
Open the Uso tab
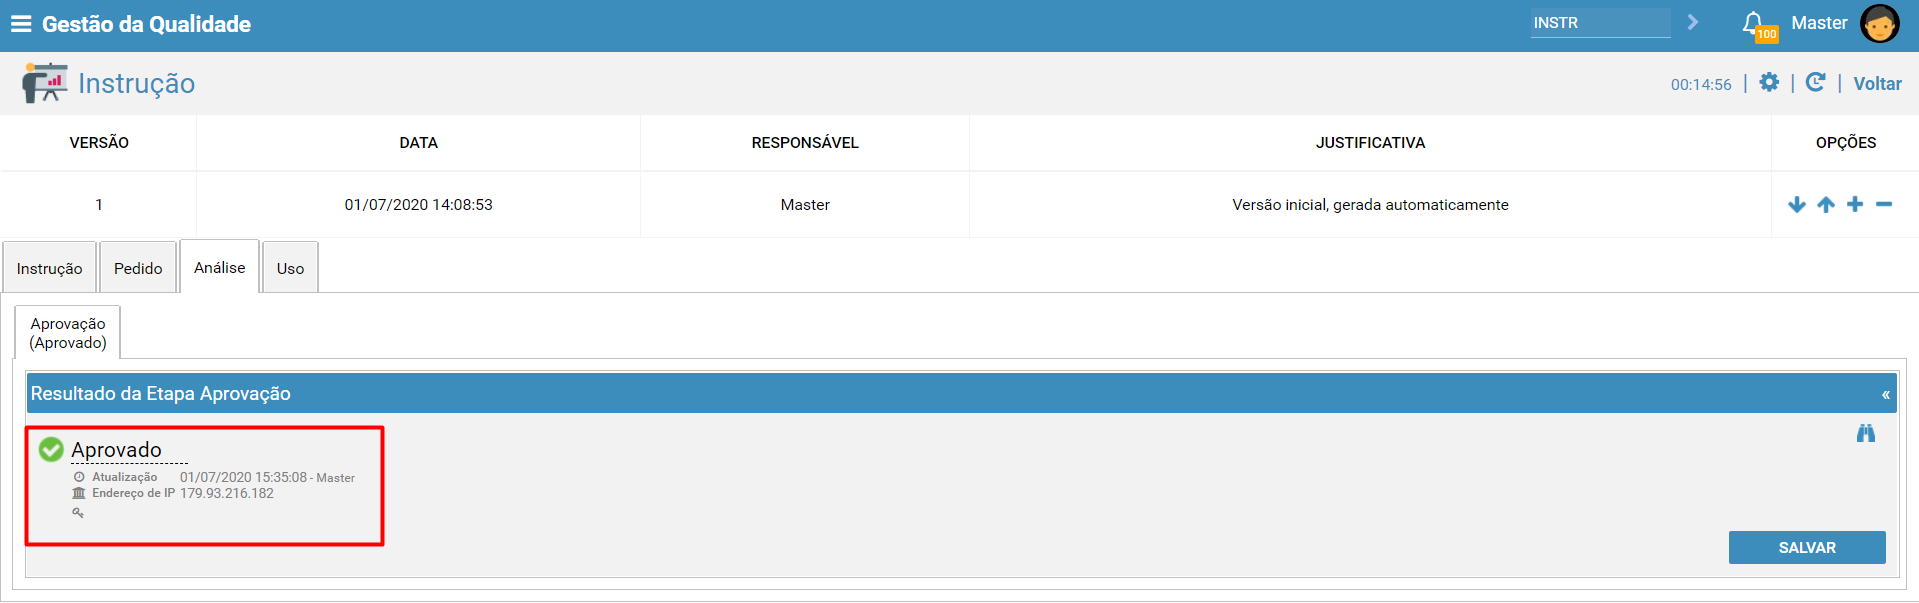coord(290,268)
